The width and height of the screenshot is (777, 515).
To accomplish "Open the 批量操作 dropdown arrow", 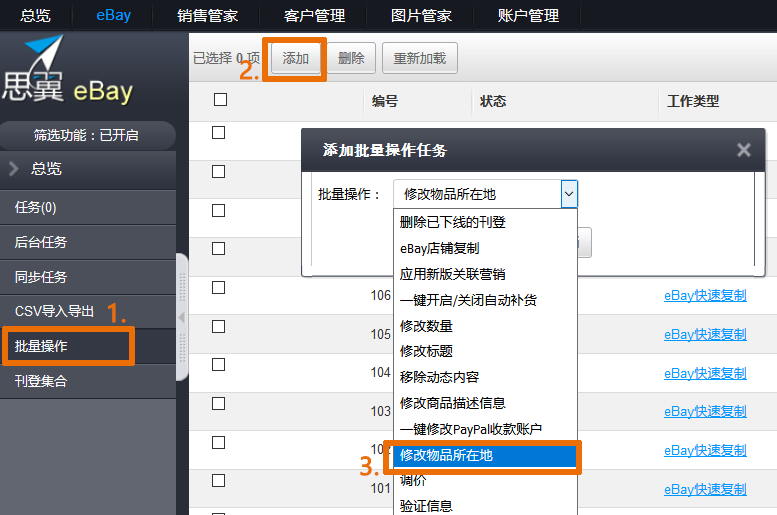I will pos(569,194).
